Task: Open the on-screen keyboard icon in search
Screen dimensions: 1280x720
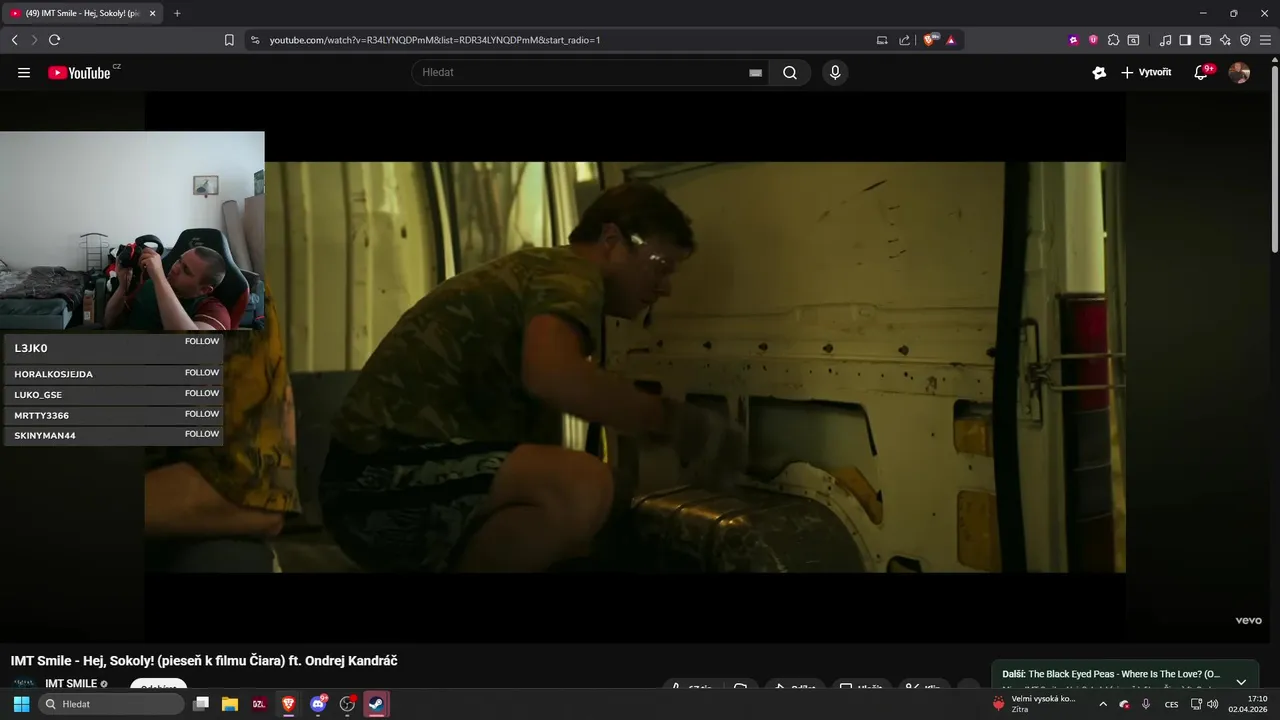Action: [x=755, y=73]
